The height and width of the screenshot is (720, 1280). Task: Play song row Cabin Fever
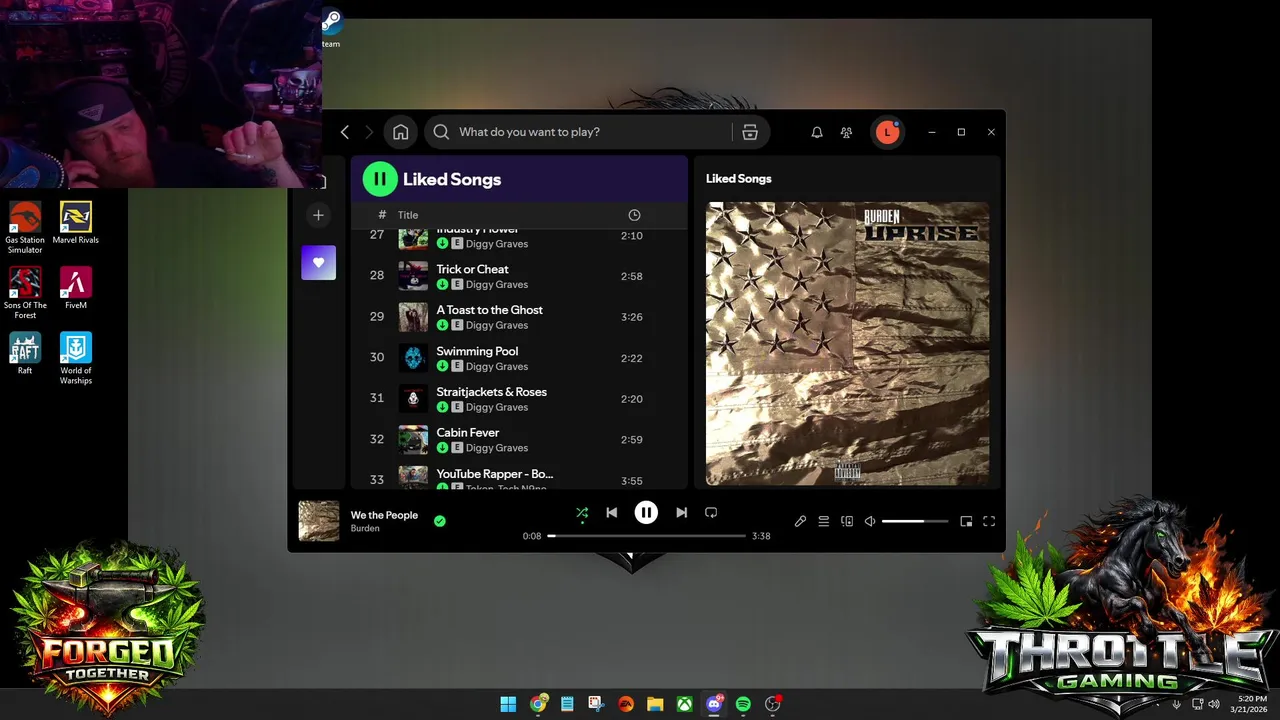tap(519, 440)
